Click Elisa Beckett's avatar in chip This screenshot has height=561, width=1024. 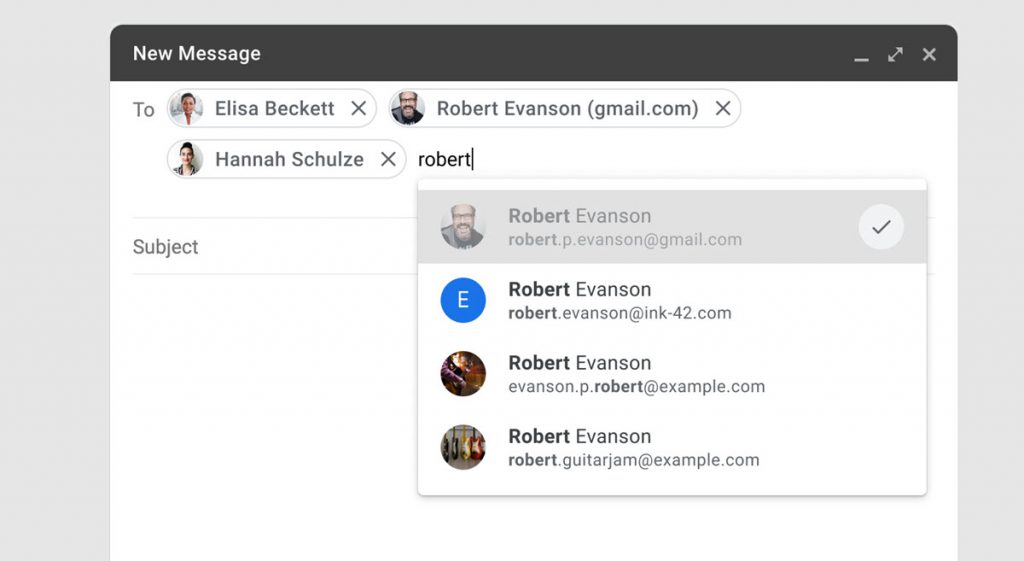[186, 108]
